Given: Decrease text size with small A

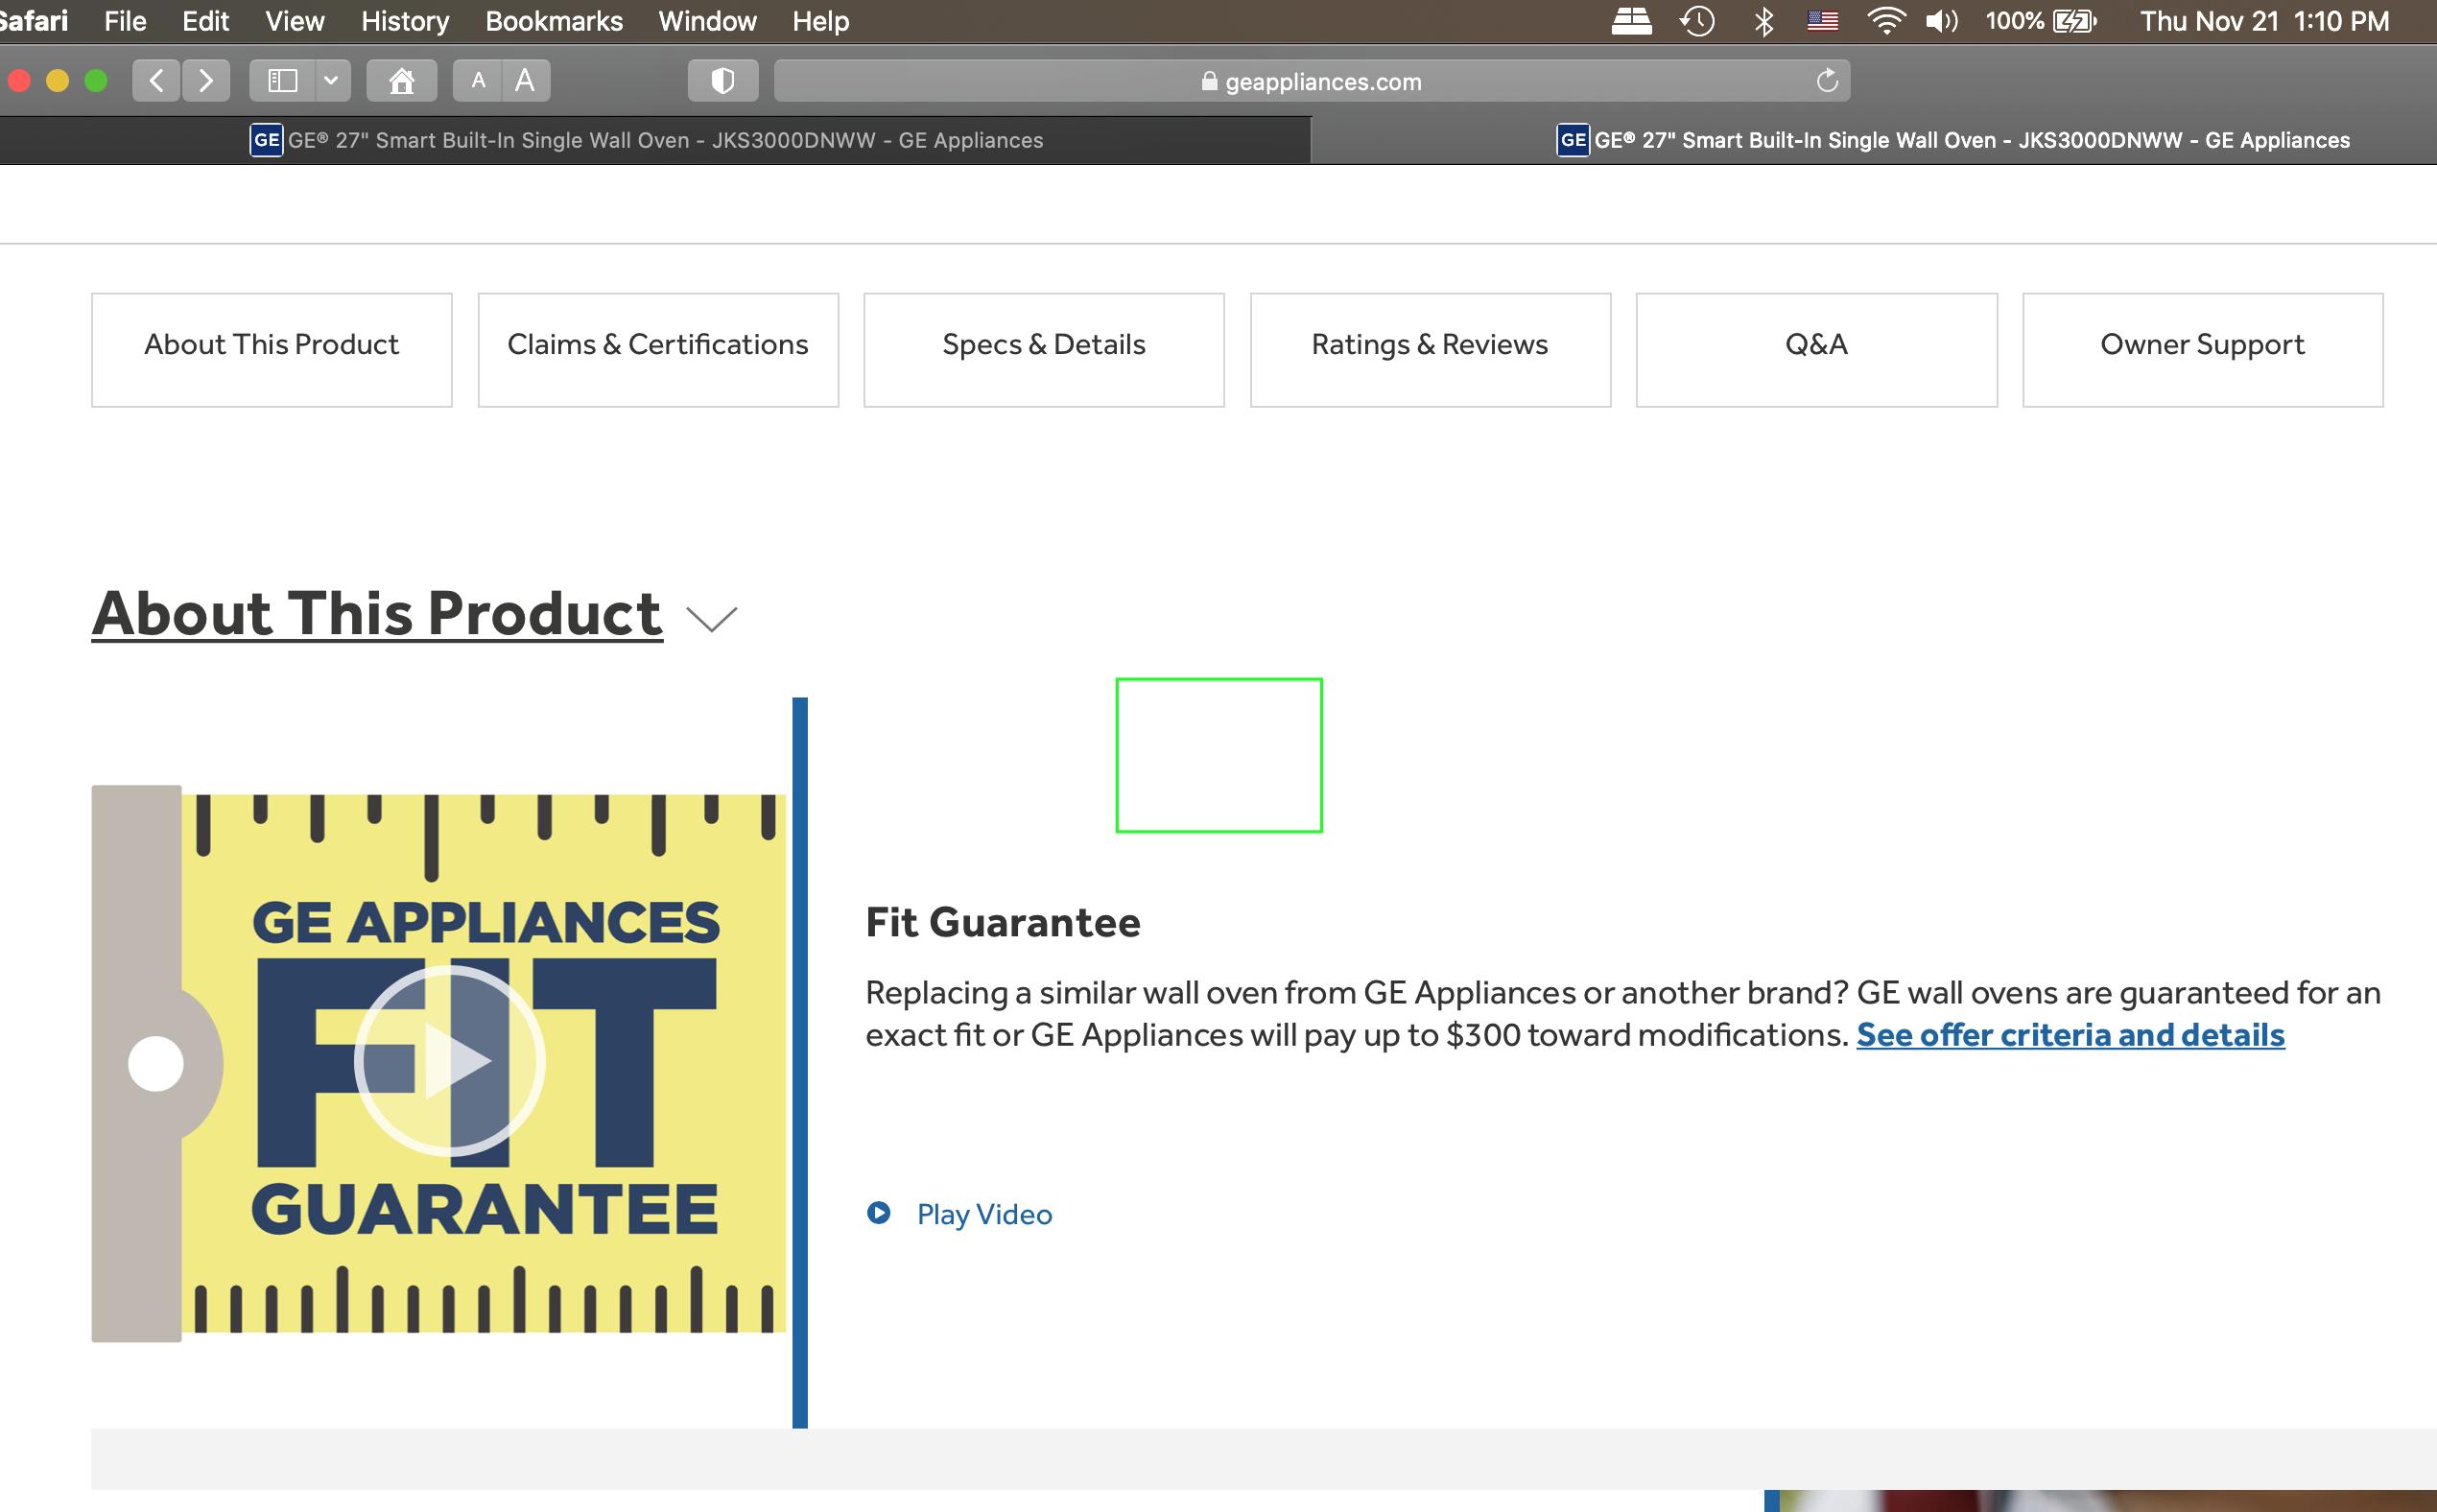Looking at the screenshot, I should 478,80.
